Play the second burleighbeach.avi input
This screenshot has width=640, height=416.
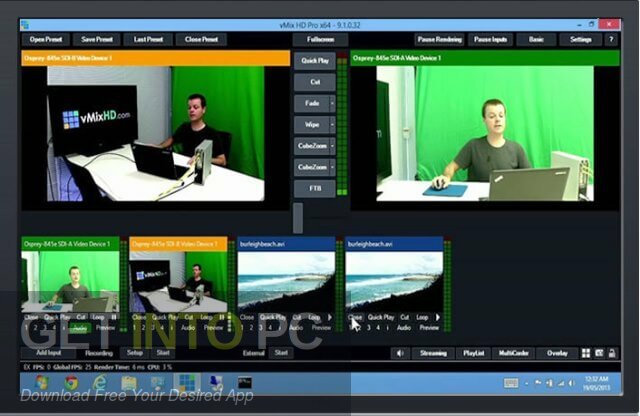[x=438, y=317]
